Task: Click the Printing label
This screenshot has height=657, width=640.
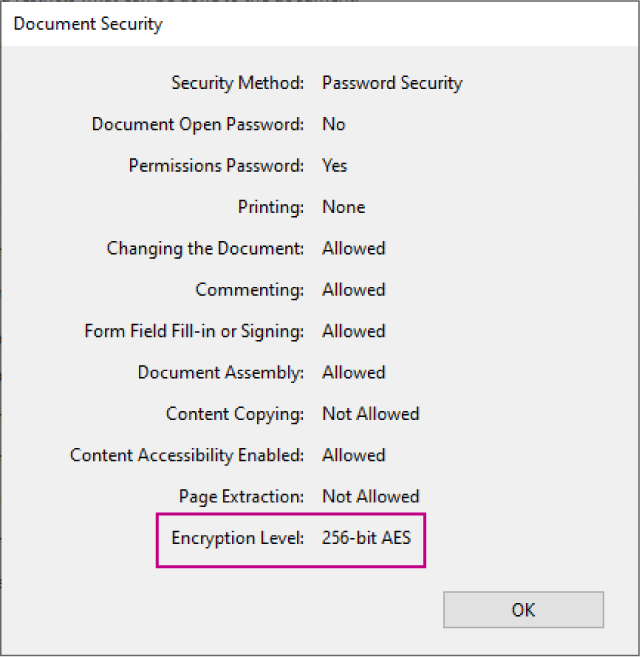Action: 271,207
